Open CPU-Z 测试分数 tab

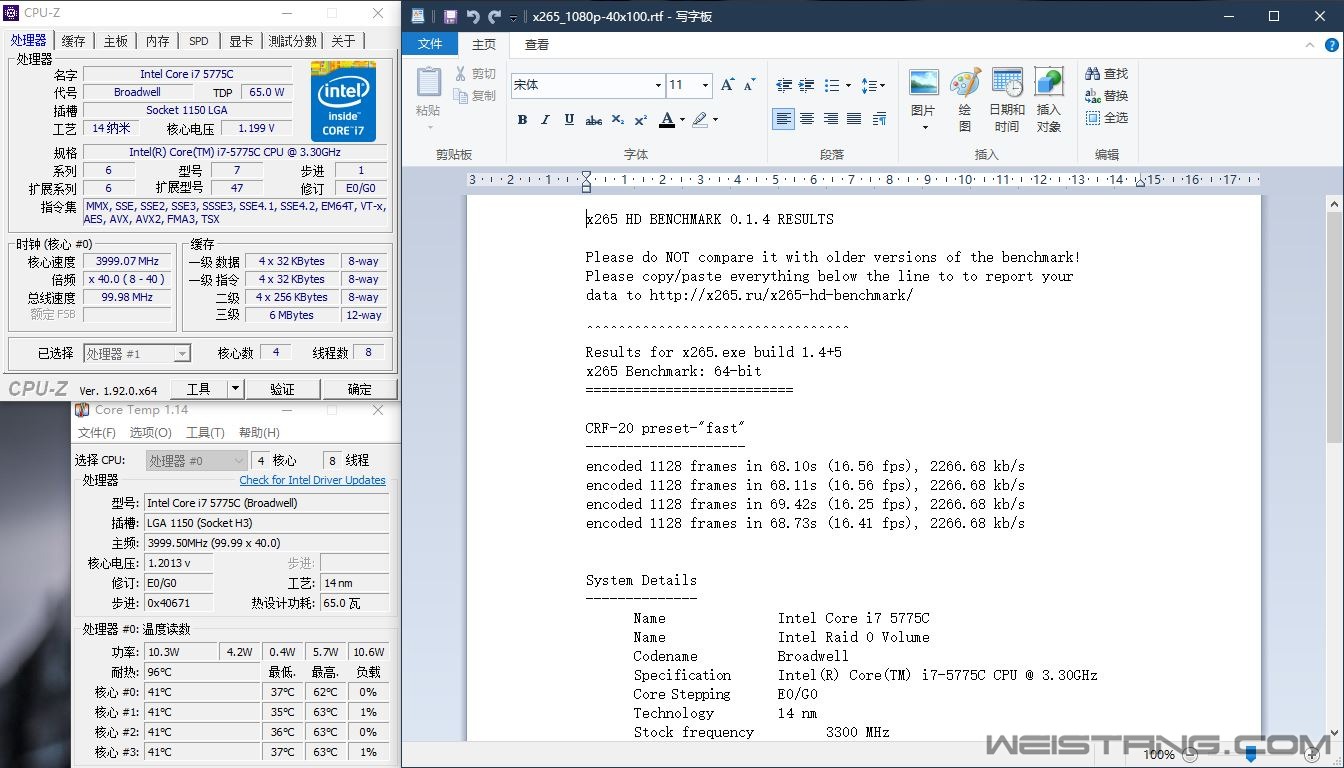[x=293, y=41]
